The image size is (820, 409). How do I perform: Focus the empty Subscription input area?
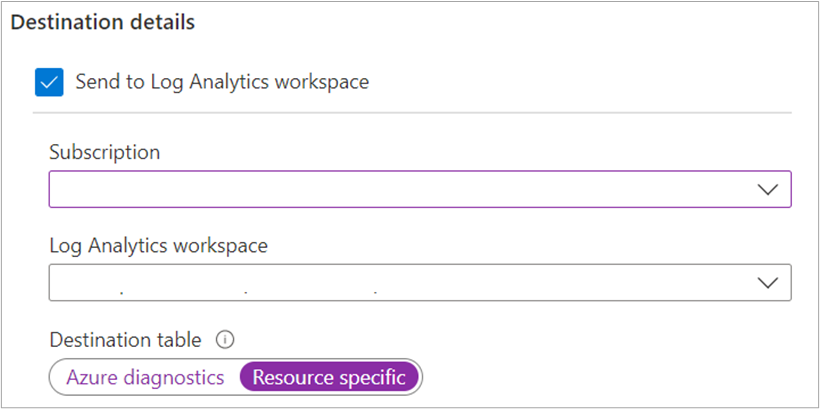[403, 189]
